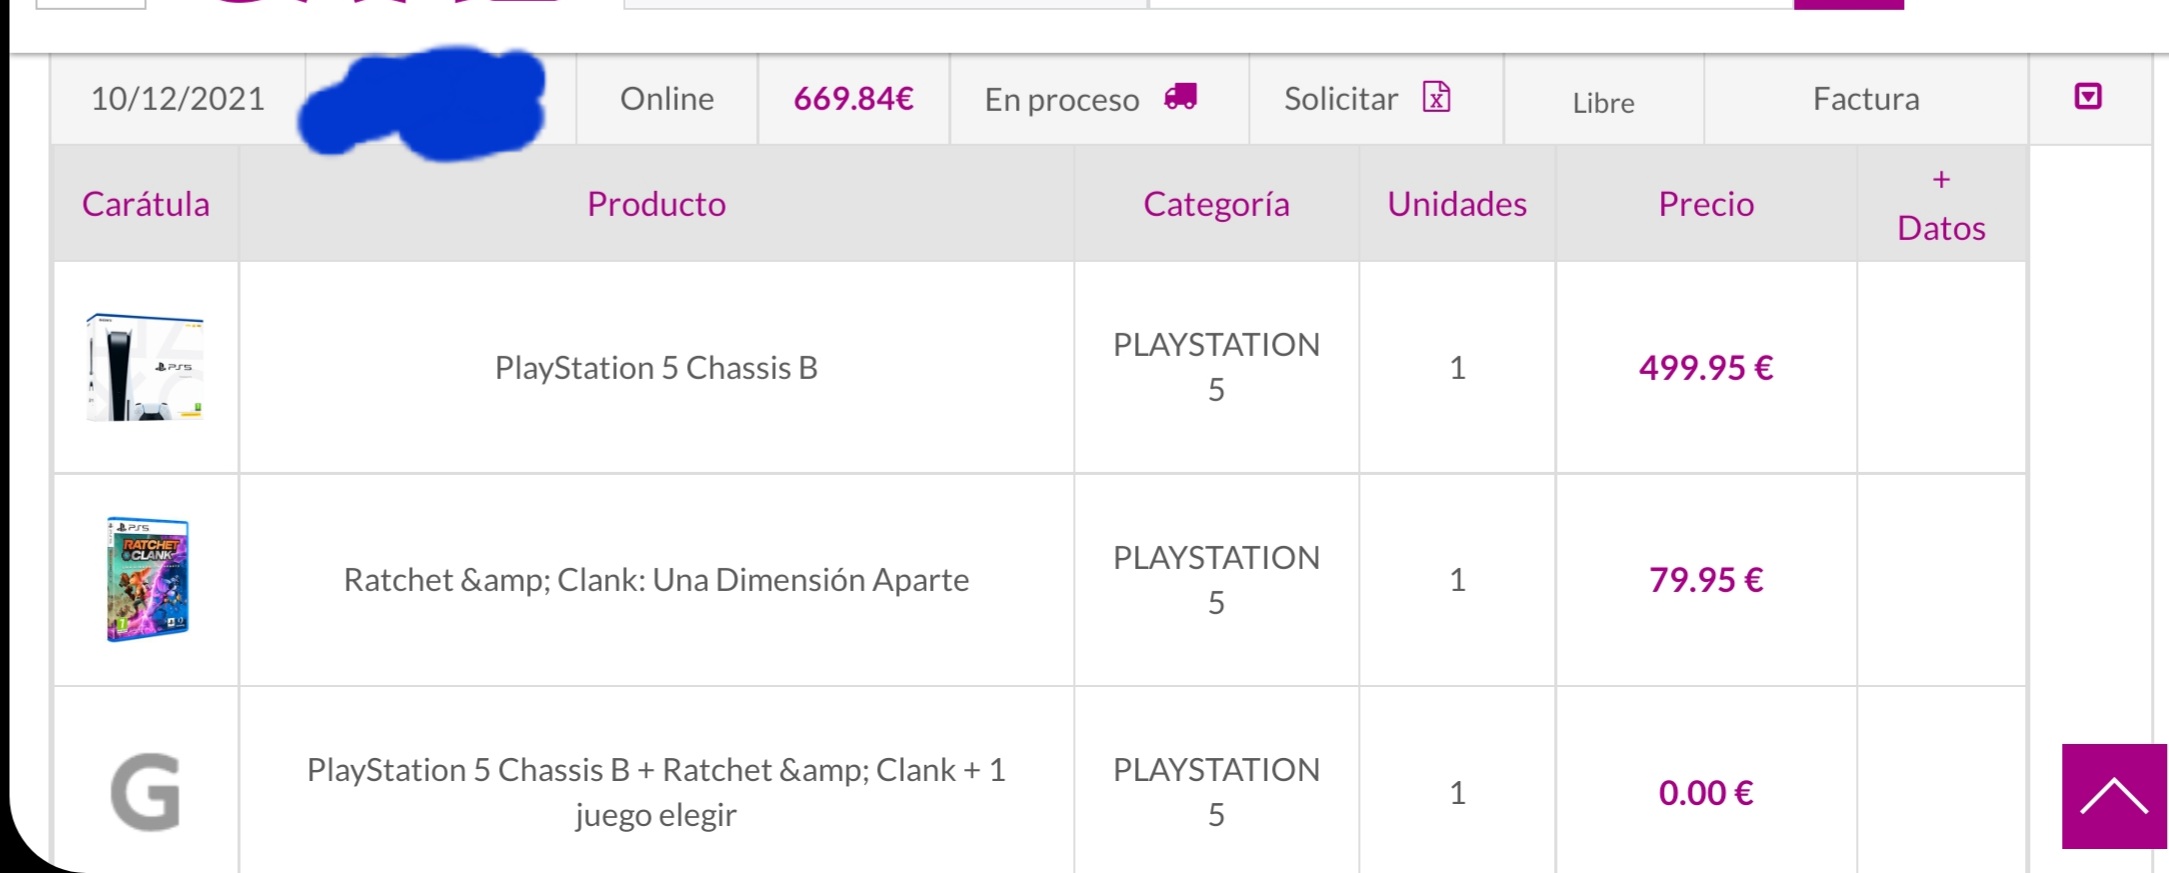Image resolution: width=2169 pixels, height=873 pixels.
Task: Click the En proceso order status
Action: pos(1062,100)
